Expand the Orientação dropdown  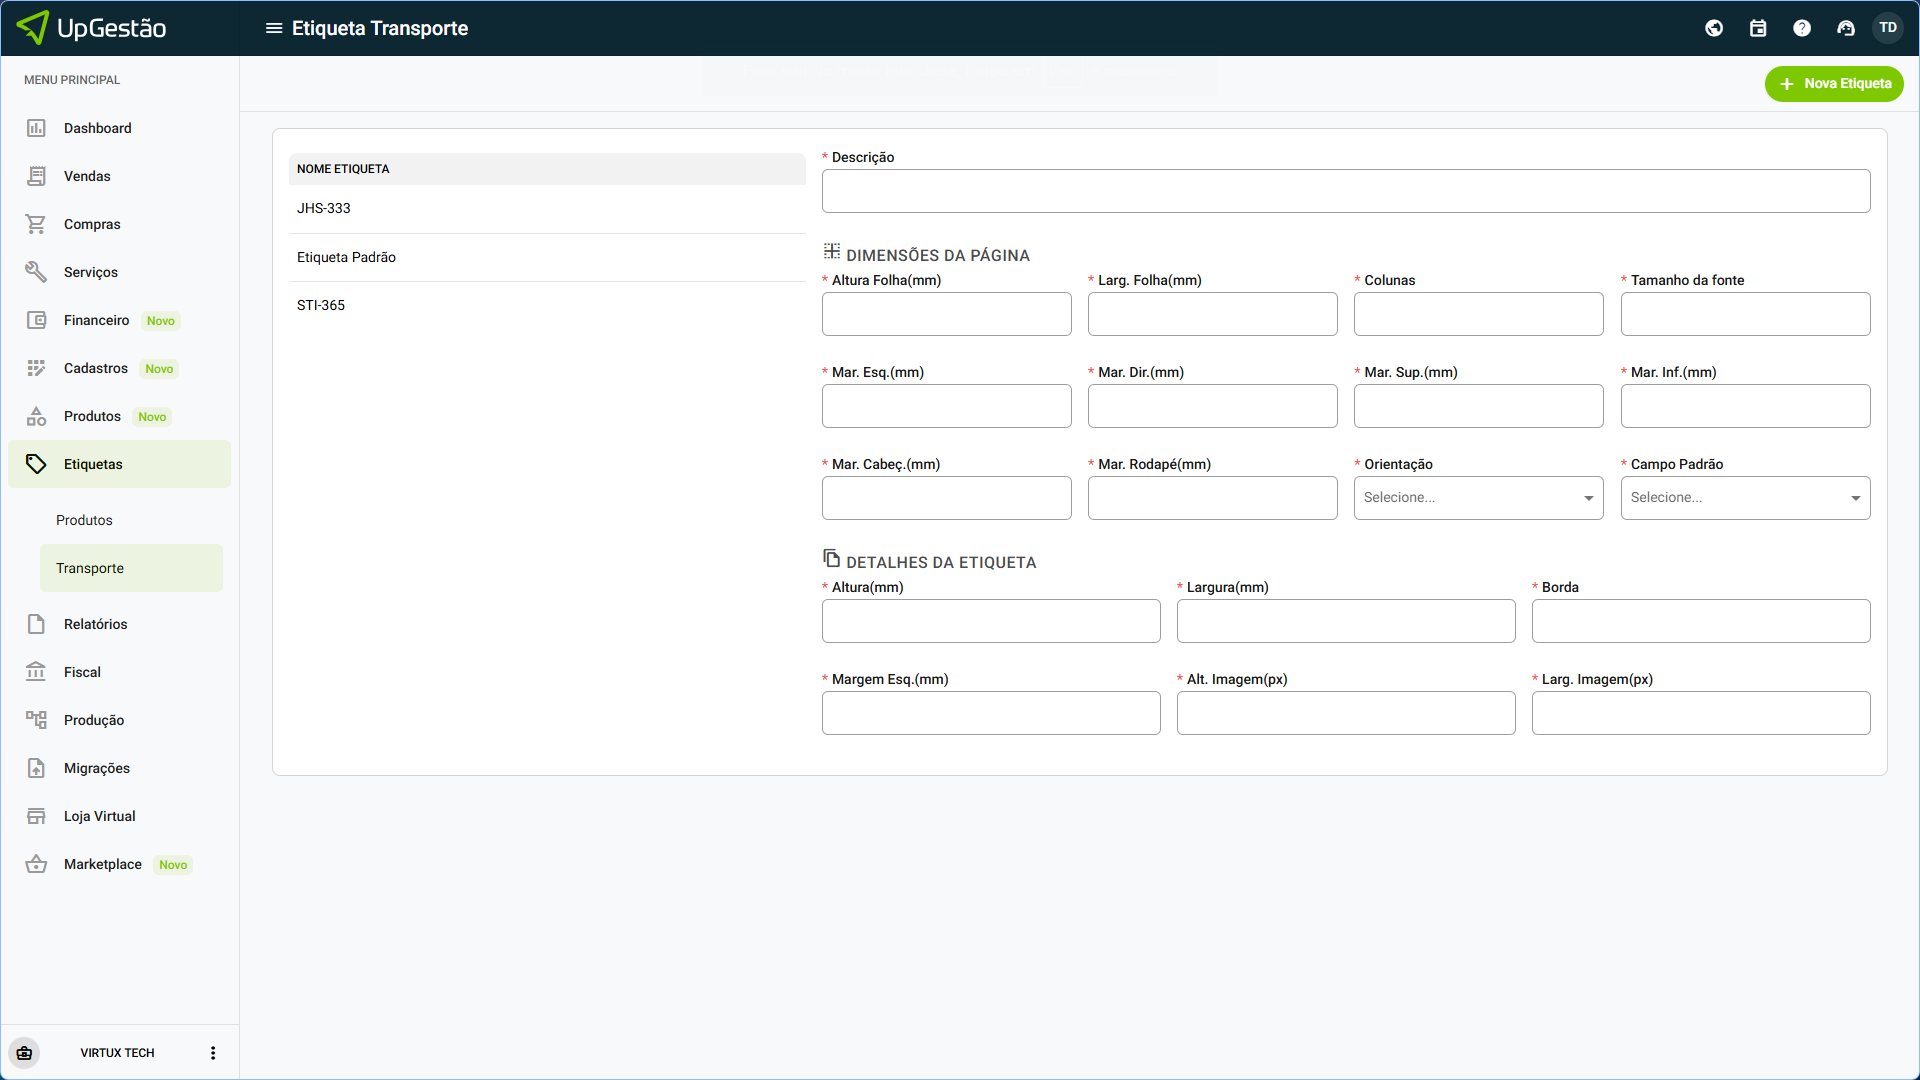point(1478,498)
